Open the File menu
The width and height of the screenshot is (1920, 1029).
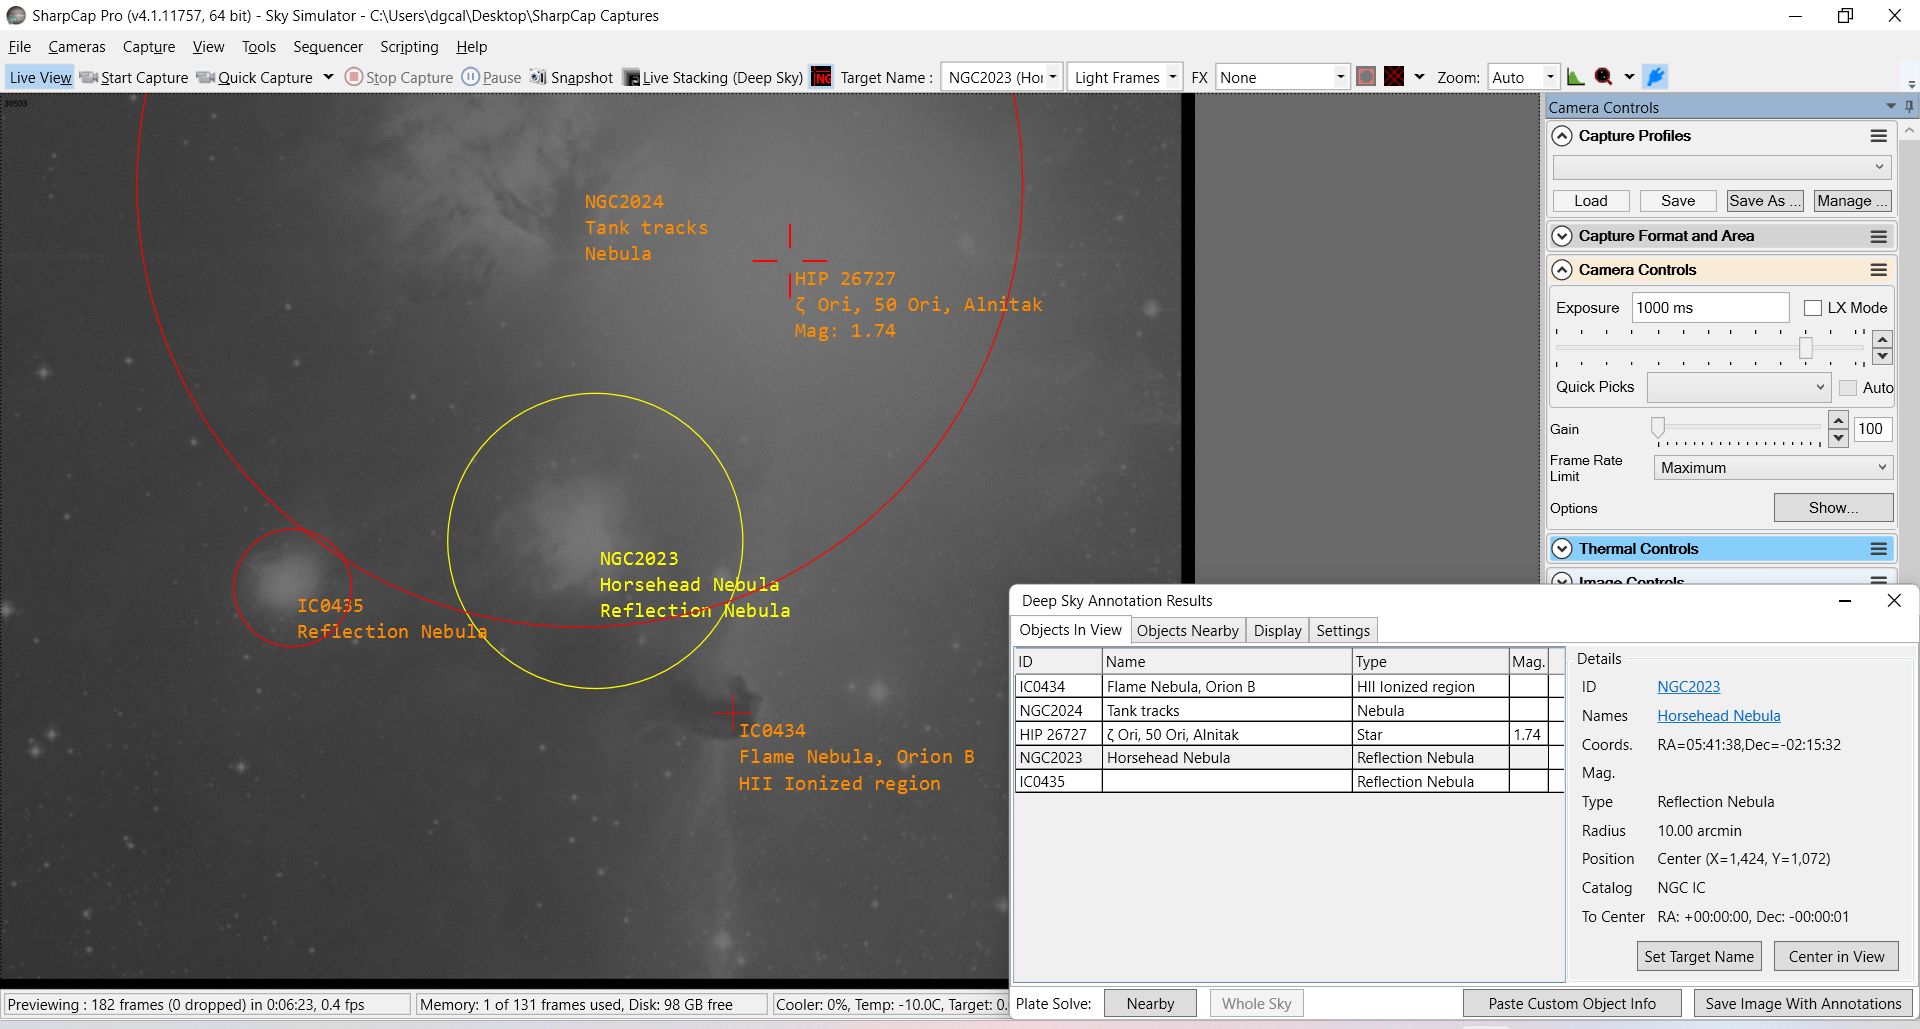click(19, 46)
